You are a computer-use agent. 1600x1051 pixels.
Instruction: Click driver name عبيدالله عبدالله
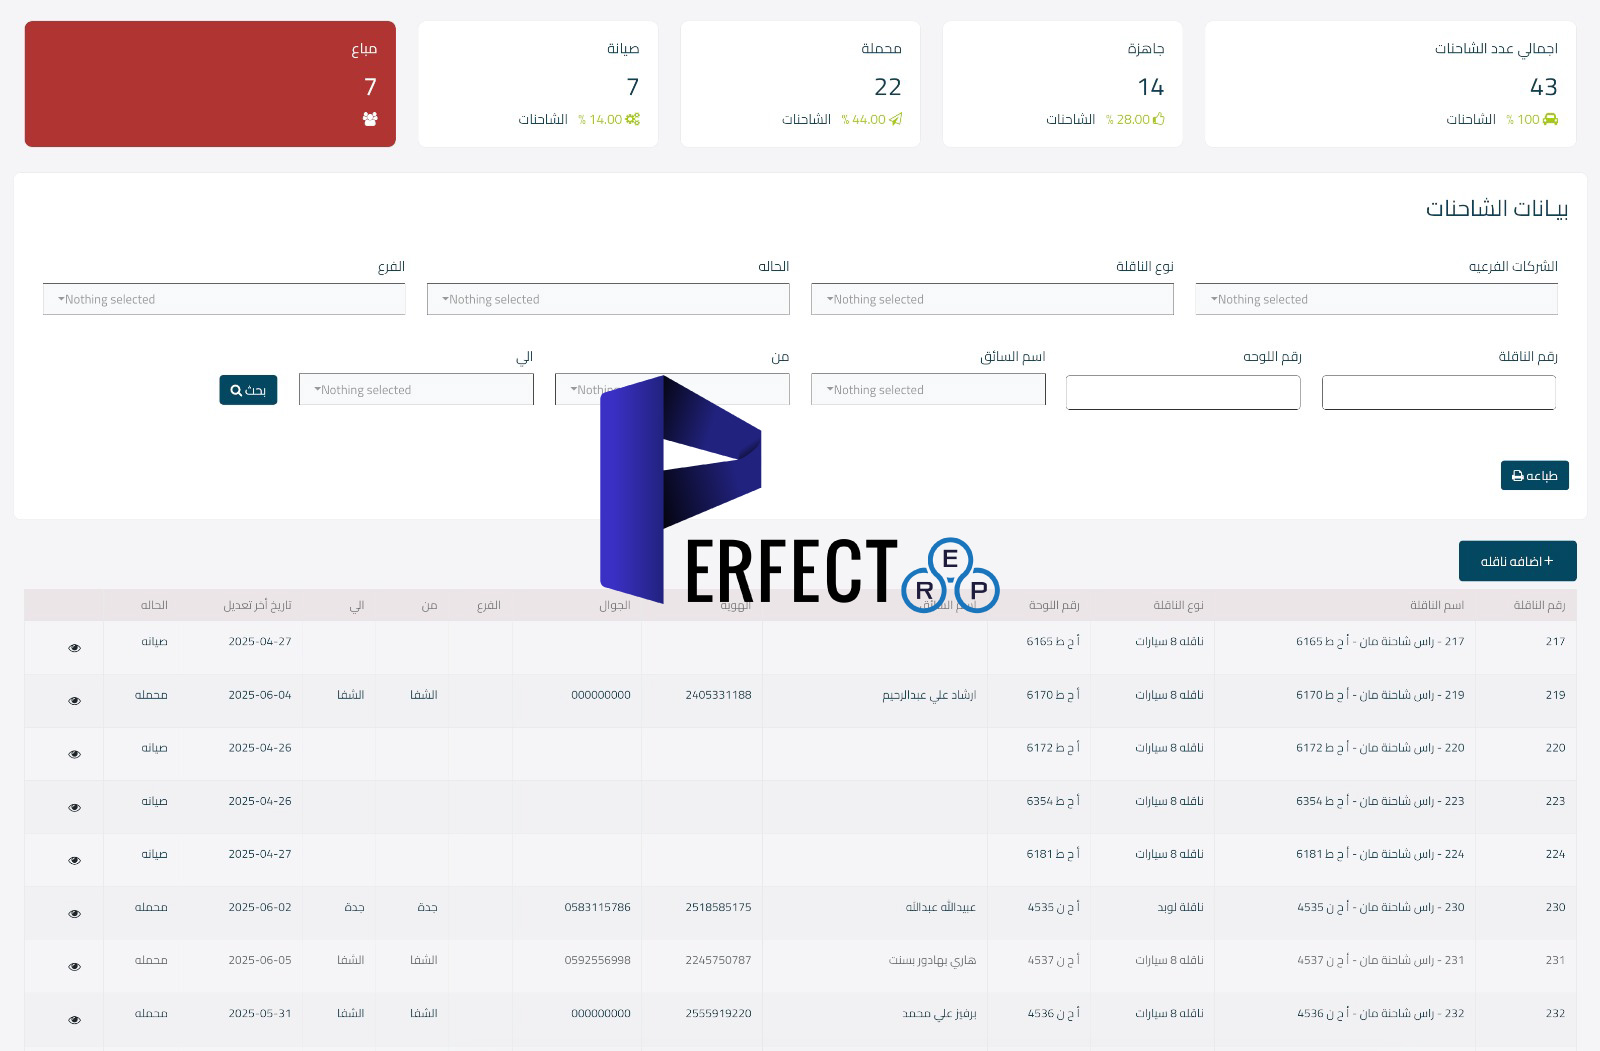[x=941, y=907]
